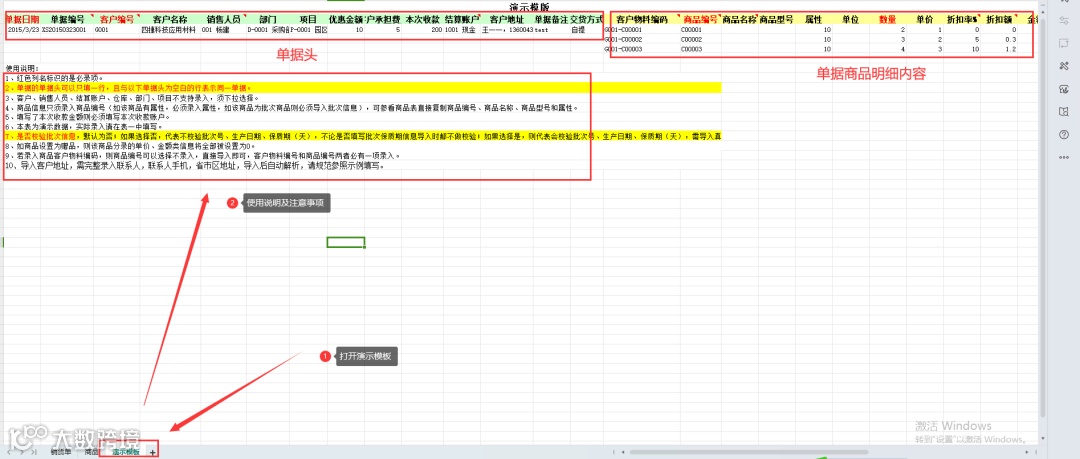Select the 演示模版 title cell
The height and width of the screenshot is (459, 1080).
click(x=529, y=8)
